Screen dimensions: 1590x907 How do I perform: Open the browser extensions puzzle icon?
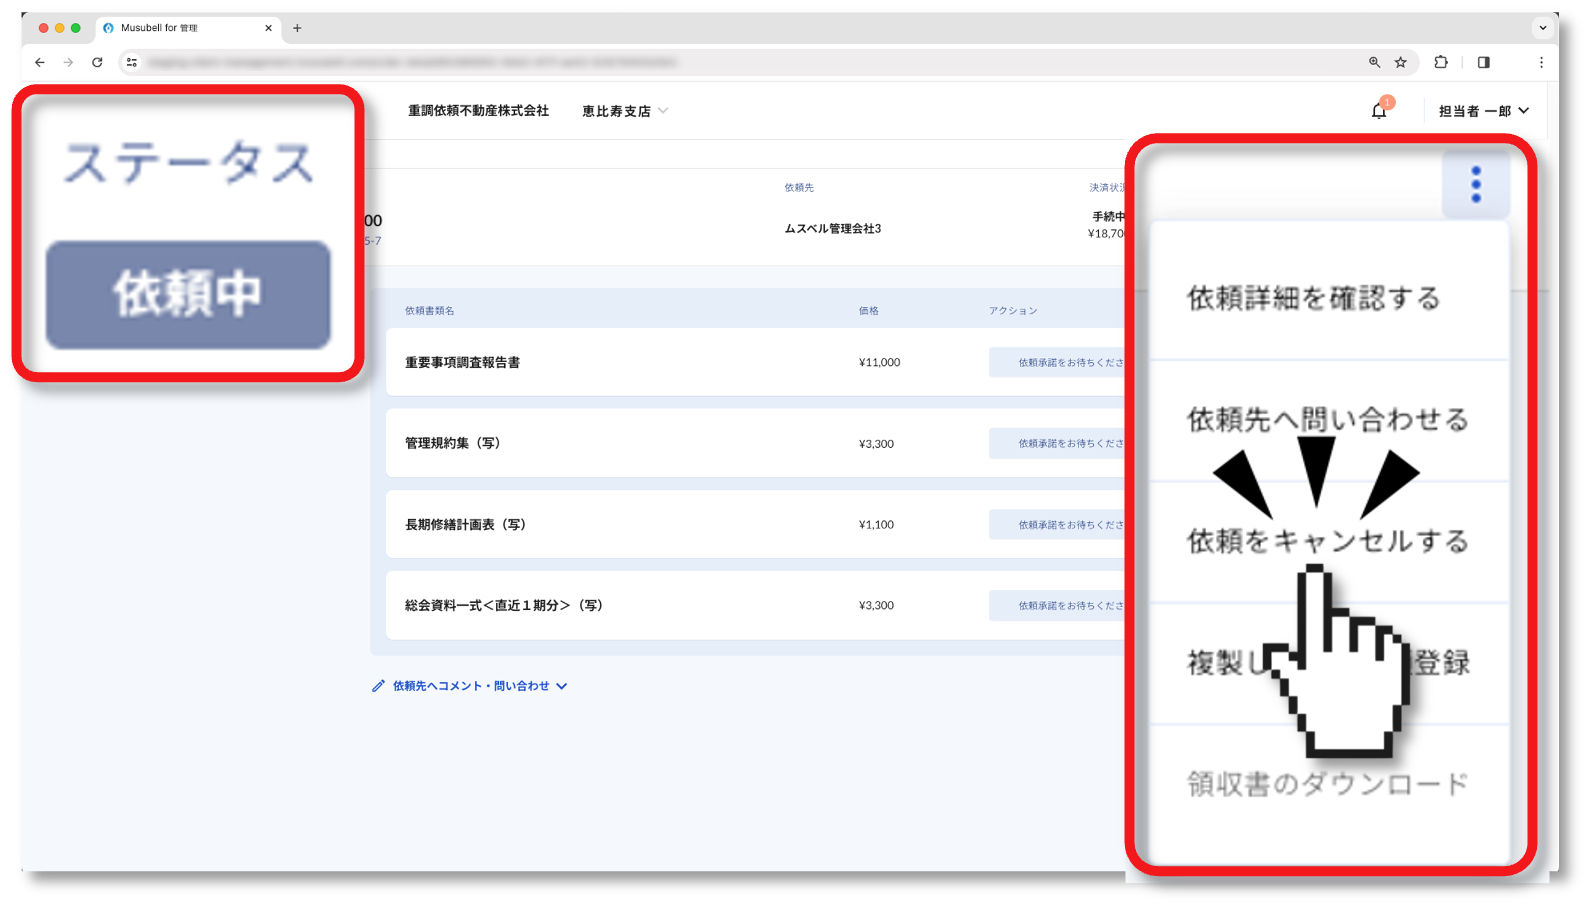[x=1441, y=62]
